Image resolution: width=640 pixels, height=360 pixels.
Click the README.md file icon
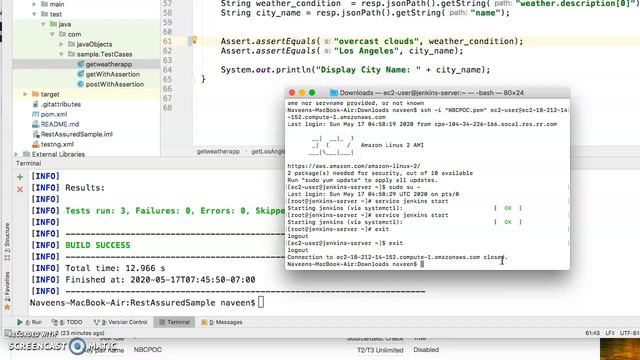coord(36,124)
